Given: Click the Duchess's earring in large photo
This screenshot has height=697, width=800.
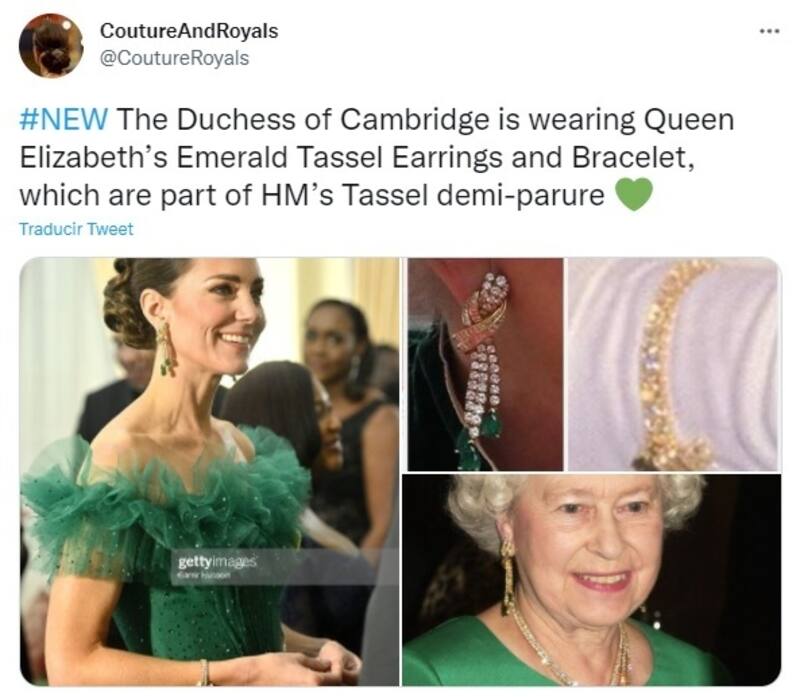Looking at the screenshot, I should tap(167, 350).
